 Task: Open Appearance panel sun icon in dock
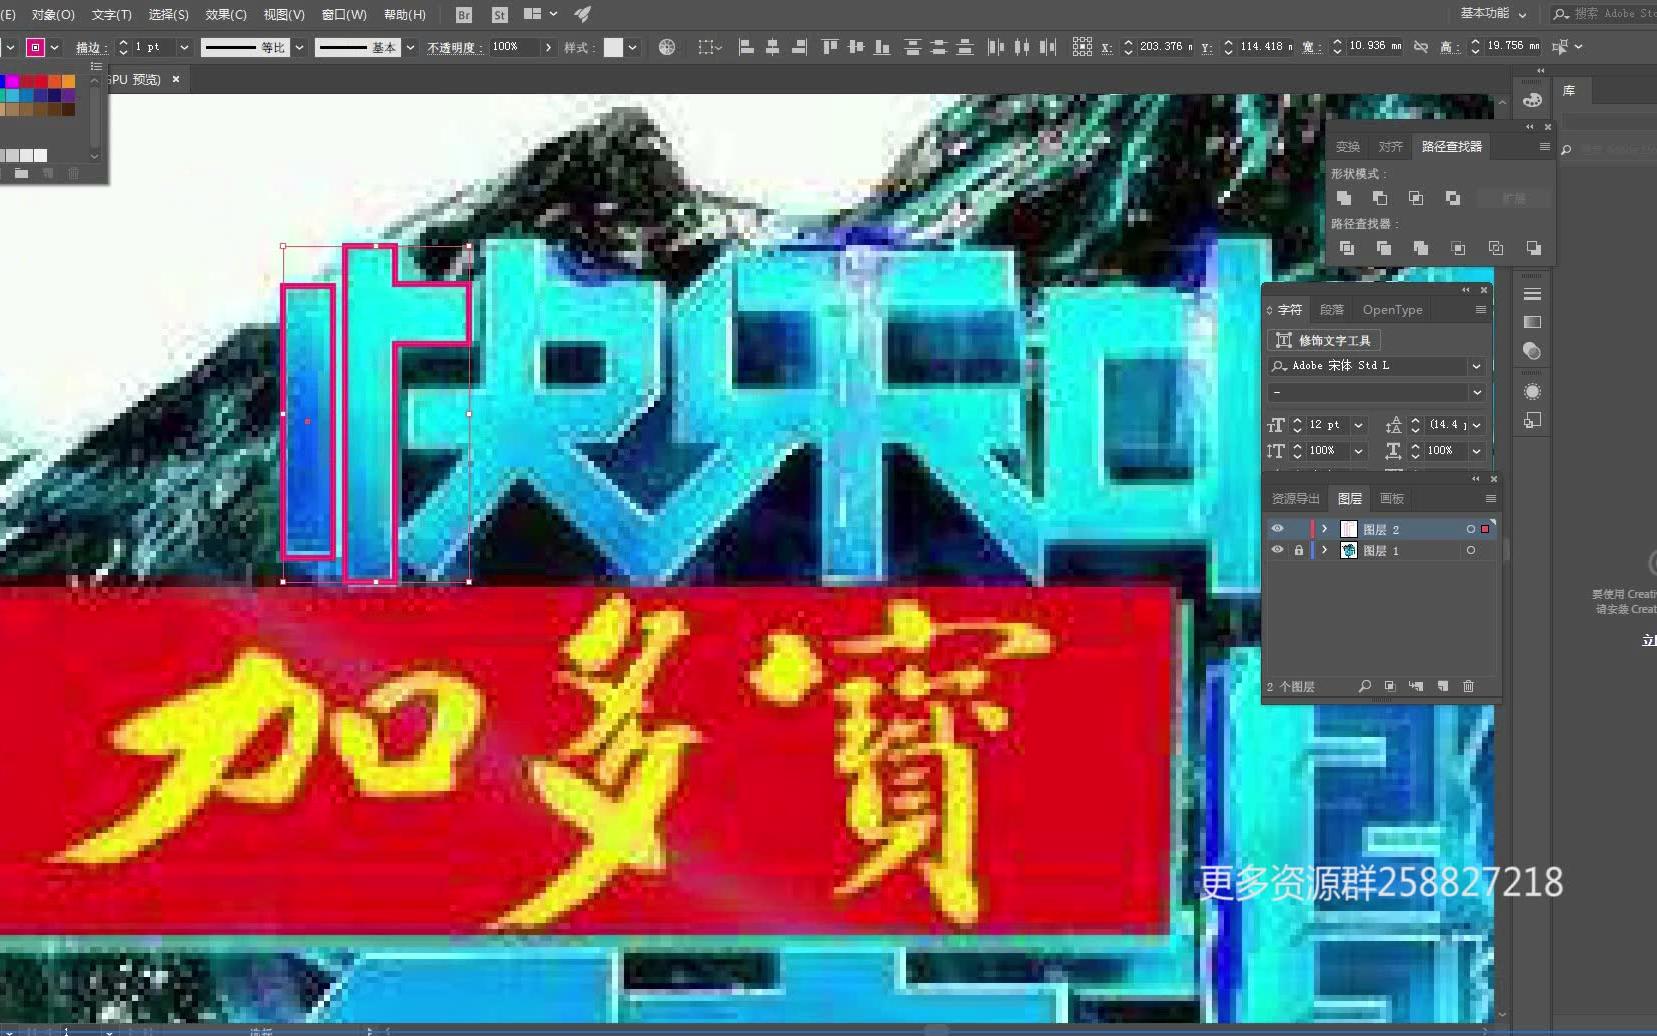click(x=1532, y=391)
